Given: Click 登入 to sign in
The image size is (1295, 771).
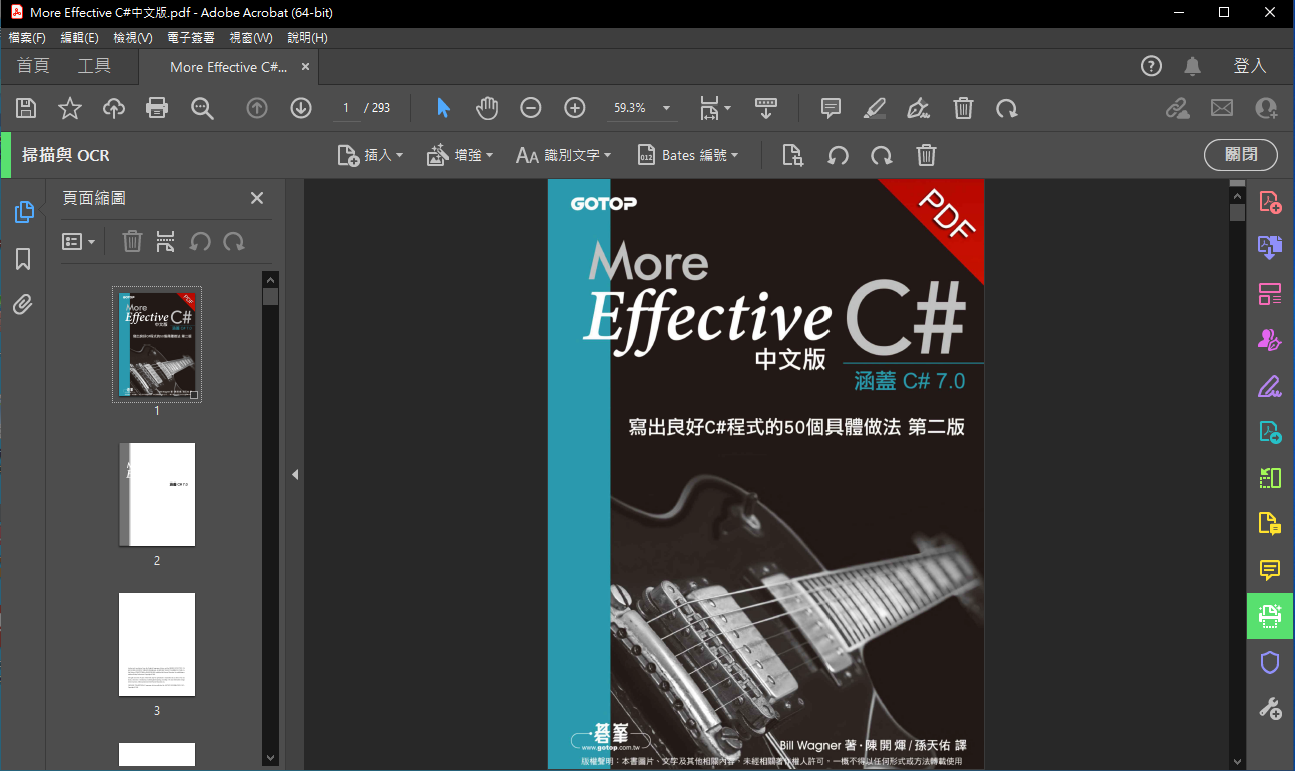Looking at the screenshot, I should point(1250,66).
